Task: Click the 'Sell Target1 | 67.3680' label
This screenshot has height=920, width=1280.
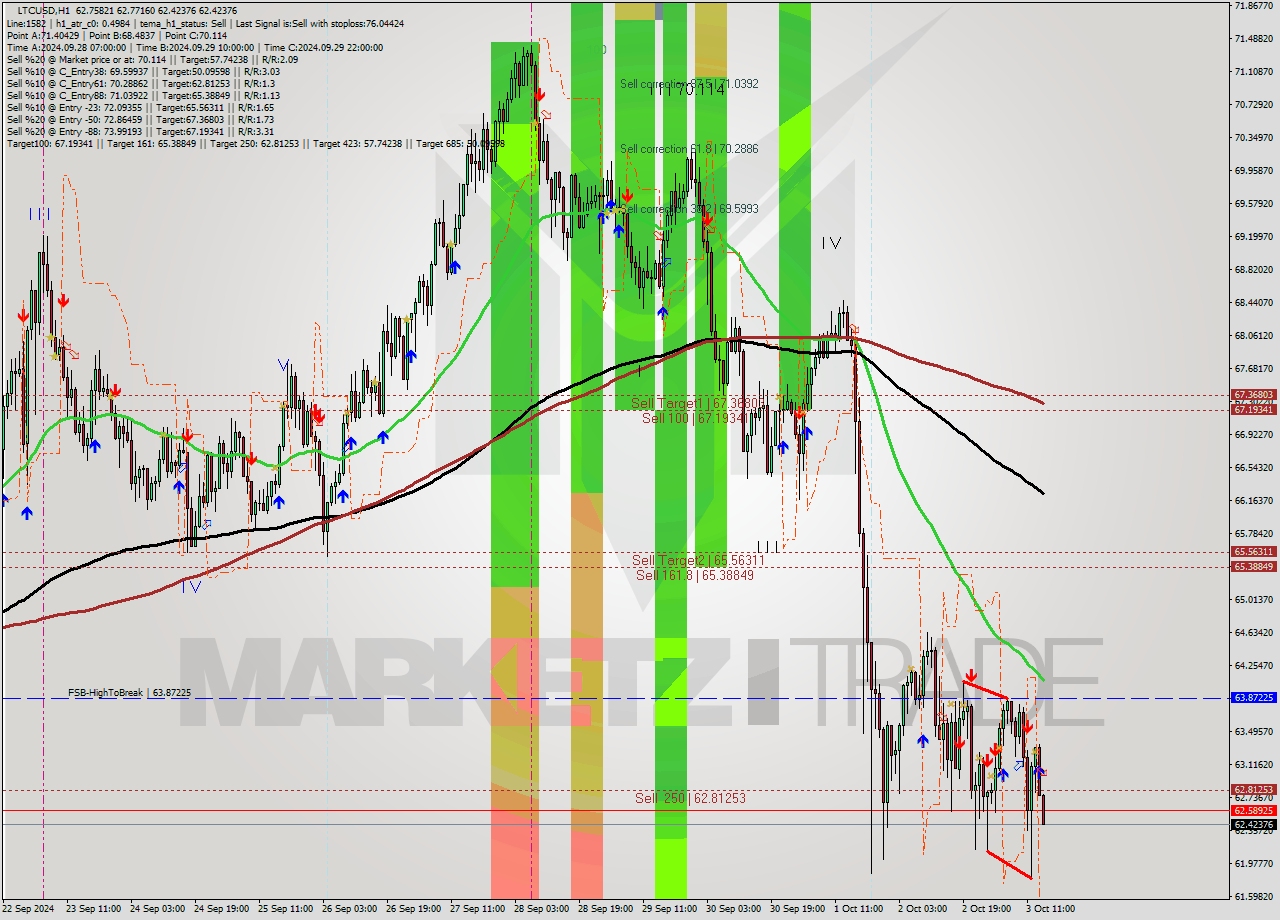Action: [x=697, y=403]
